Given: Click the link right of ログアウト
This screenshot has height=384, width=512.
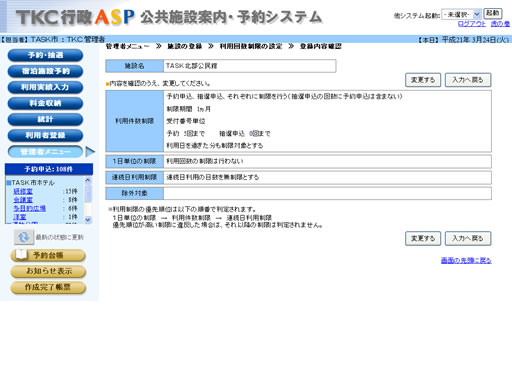Looking at the screenshot, I should [x=500, y=24].
